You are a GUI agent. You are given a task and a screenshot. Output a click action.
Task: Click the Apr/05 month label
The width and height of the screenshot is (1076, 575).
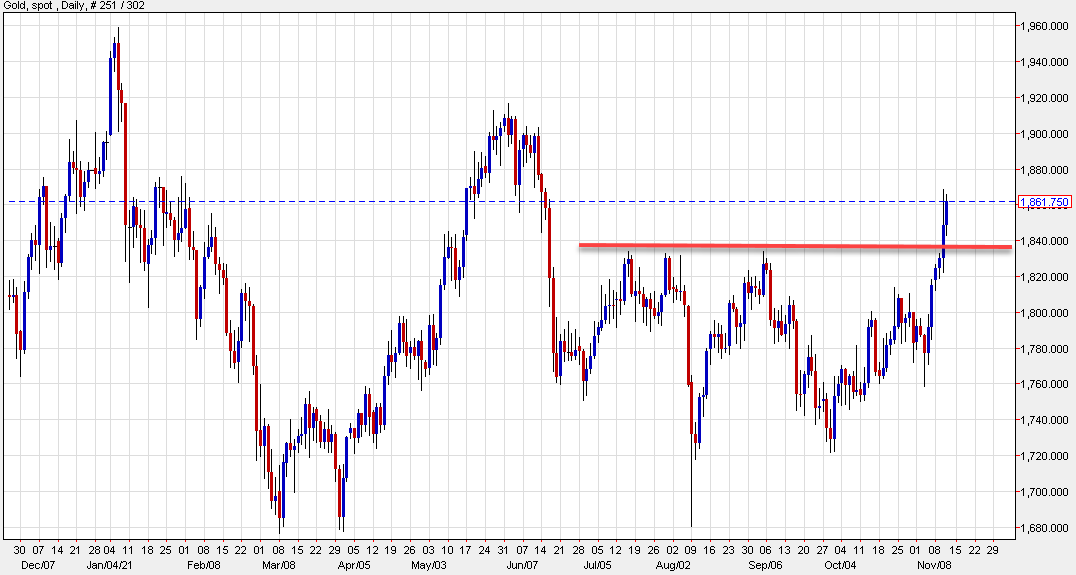tap(355, 565)
